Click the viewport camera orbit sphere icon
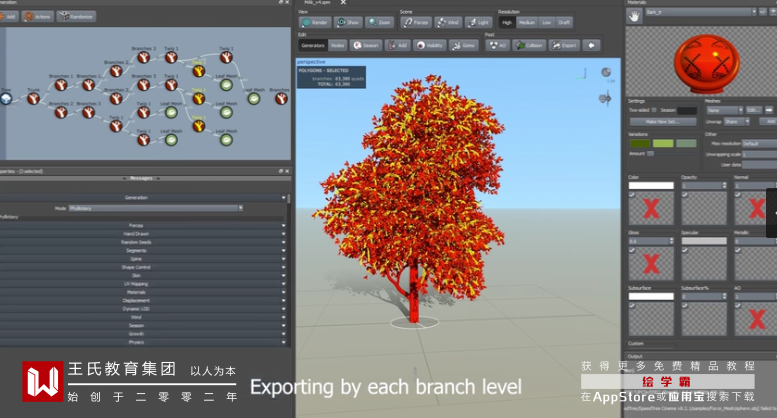The height and width of the screenshot is (418, 777). point(606,72)
